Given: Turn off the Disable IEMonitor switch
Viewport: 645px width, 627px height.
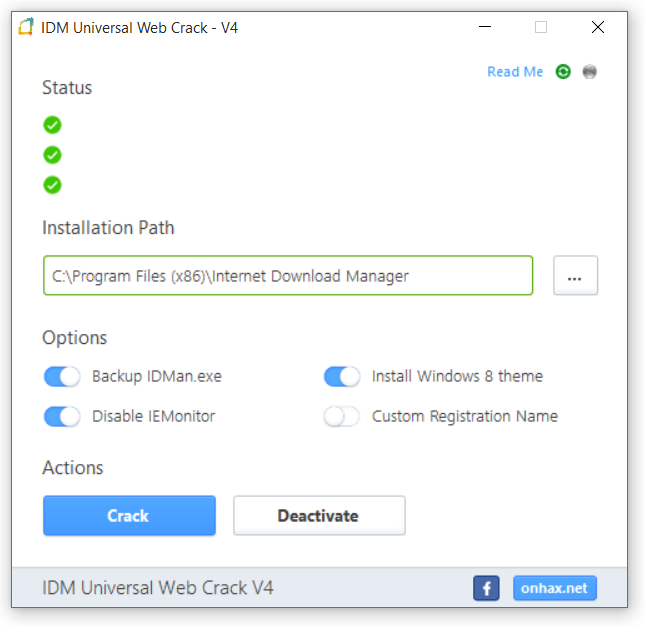Looking at the screenshot, I should [62, 417].
